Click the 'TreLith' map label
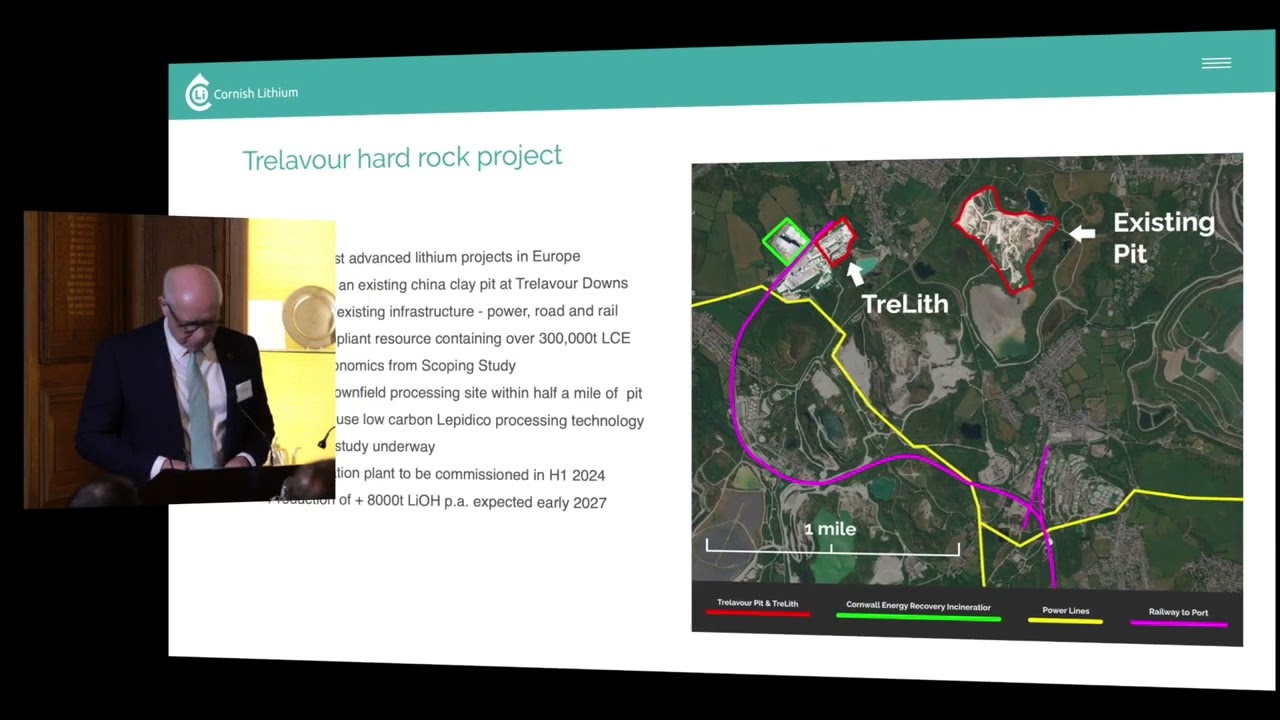The height and width of the screenshot is (720, 1280). (904, 304)
